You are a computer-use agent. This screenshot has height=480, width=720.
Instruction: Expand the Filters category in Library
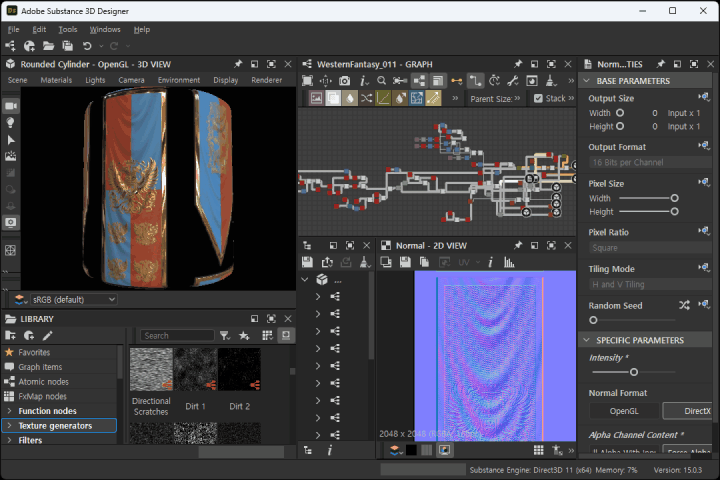click(x=9, y=440)
